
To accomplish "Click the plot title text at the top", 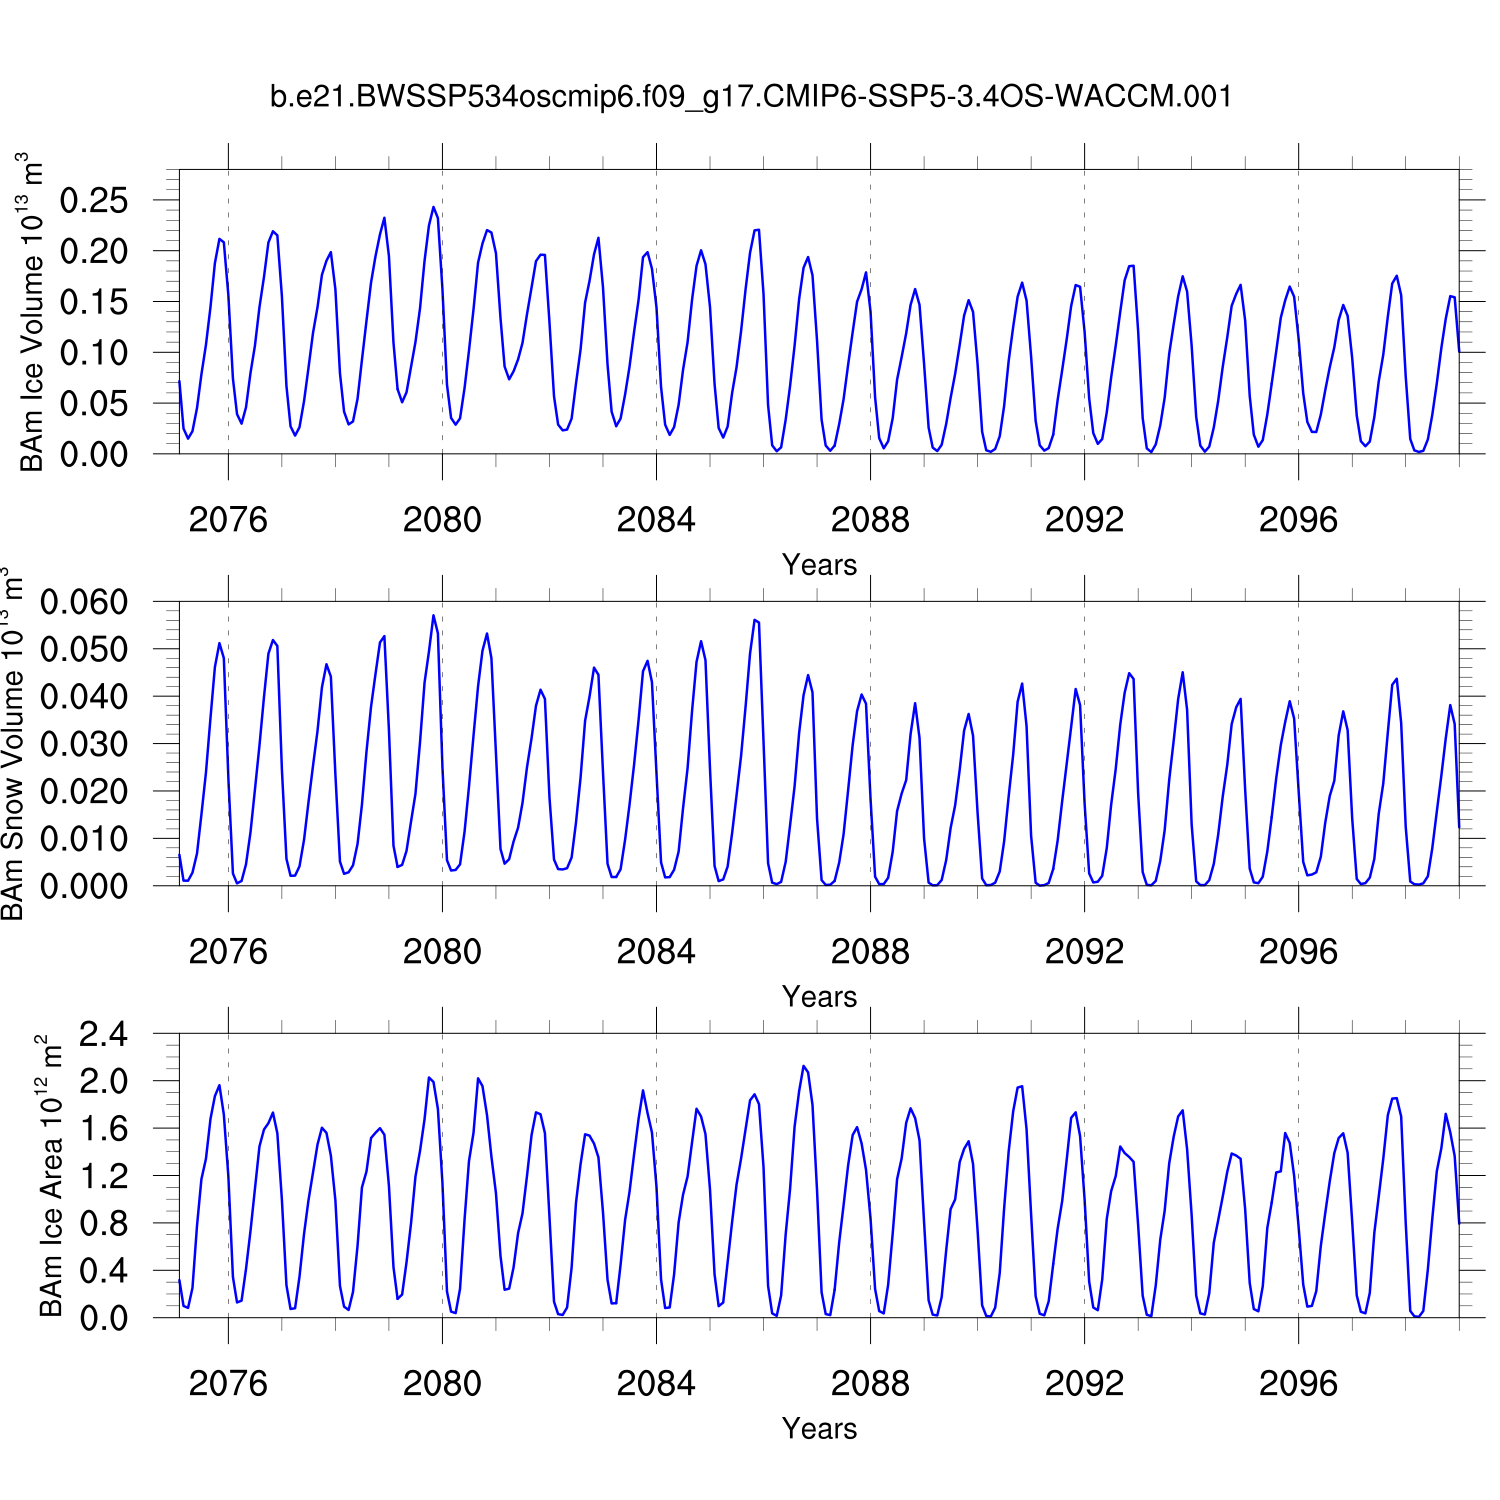I will point(750,97).
